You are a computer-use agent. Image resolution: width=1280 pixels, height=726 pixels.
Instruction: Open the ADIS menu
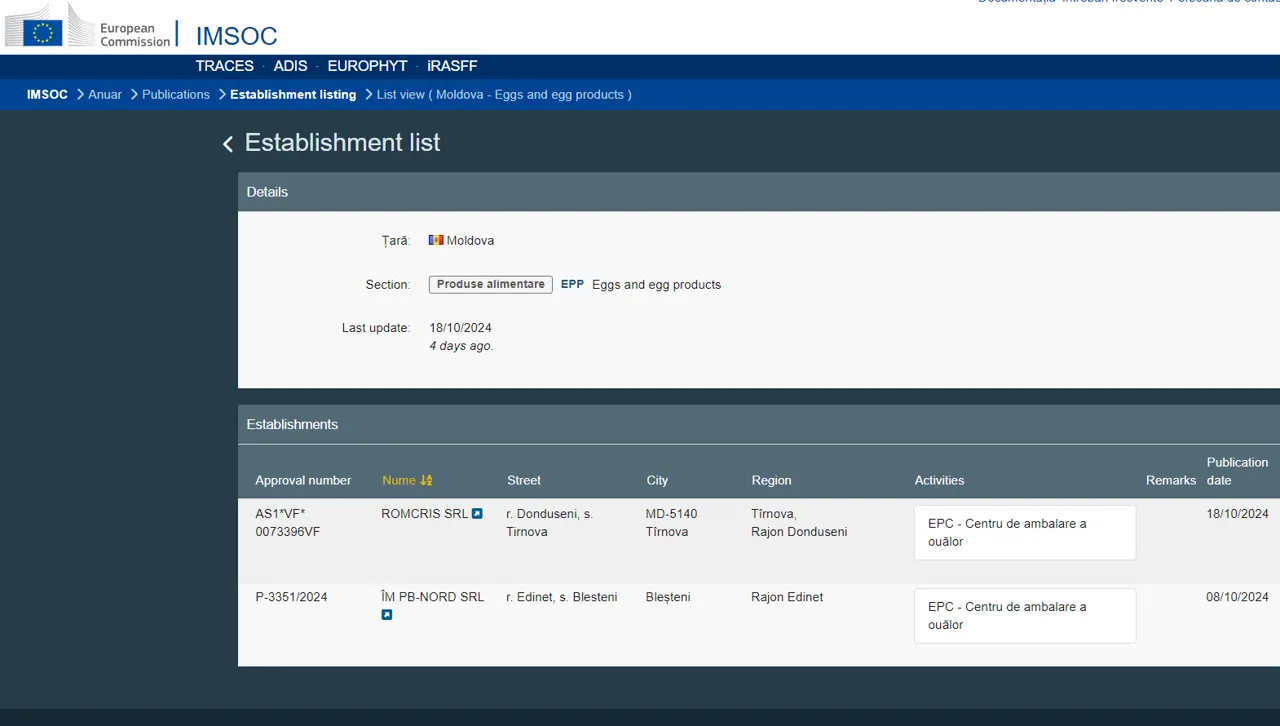pyautogui.click(x=291, y=66)
